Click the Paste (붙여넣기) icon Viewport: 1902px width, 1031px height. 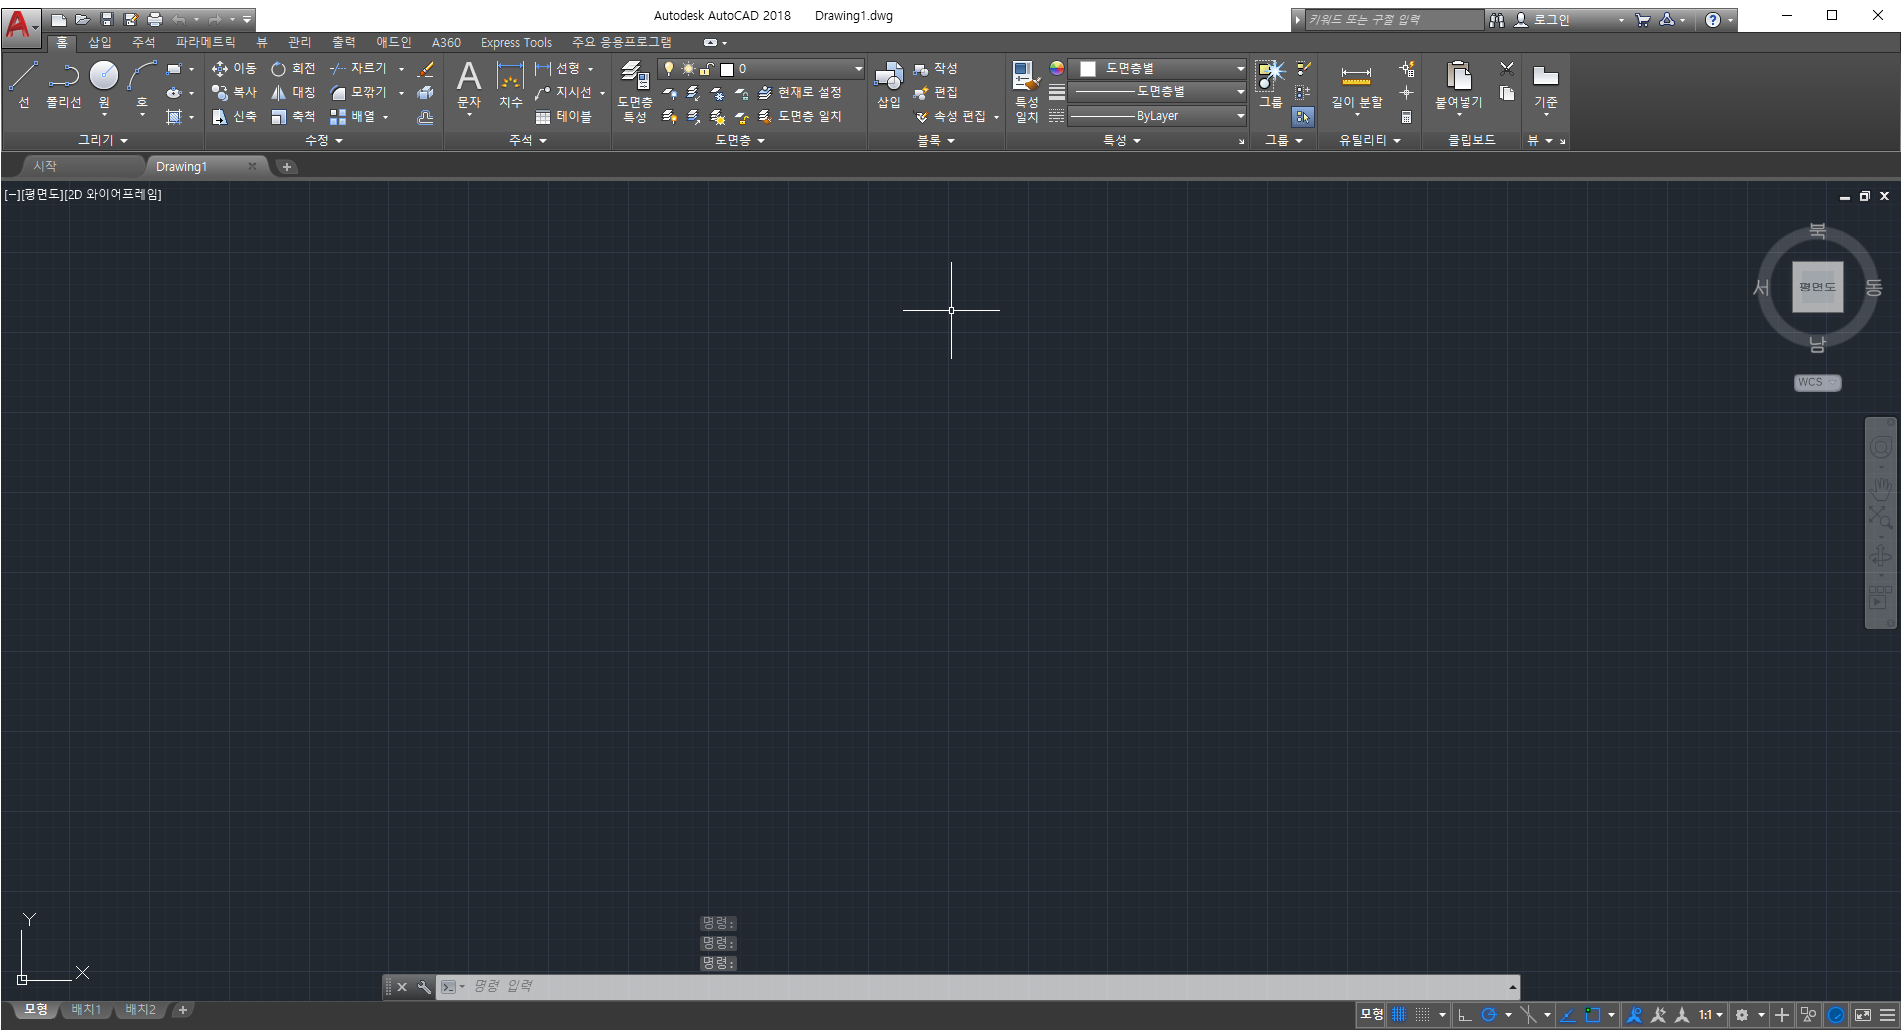1459,85
